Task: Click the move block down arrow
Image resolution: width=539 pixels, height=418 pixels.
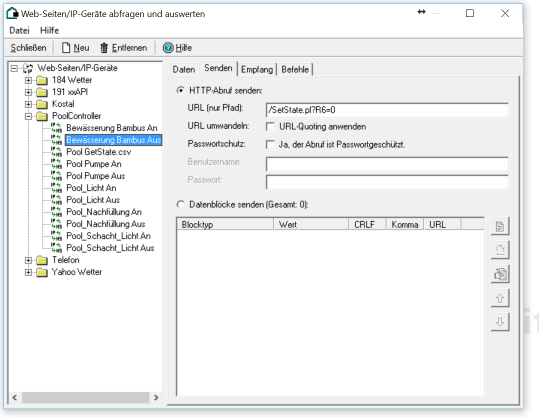Action: click(x=500, y=322)
